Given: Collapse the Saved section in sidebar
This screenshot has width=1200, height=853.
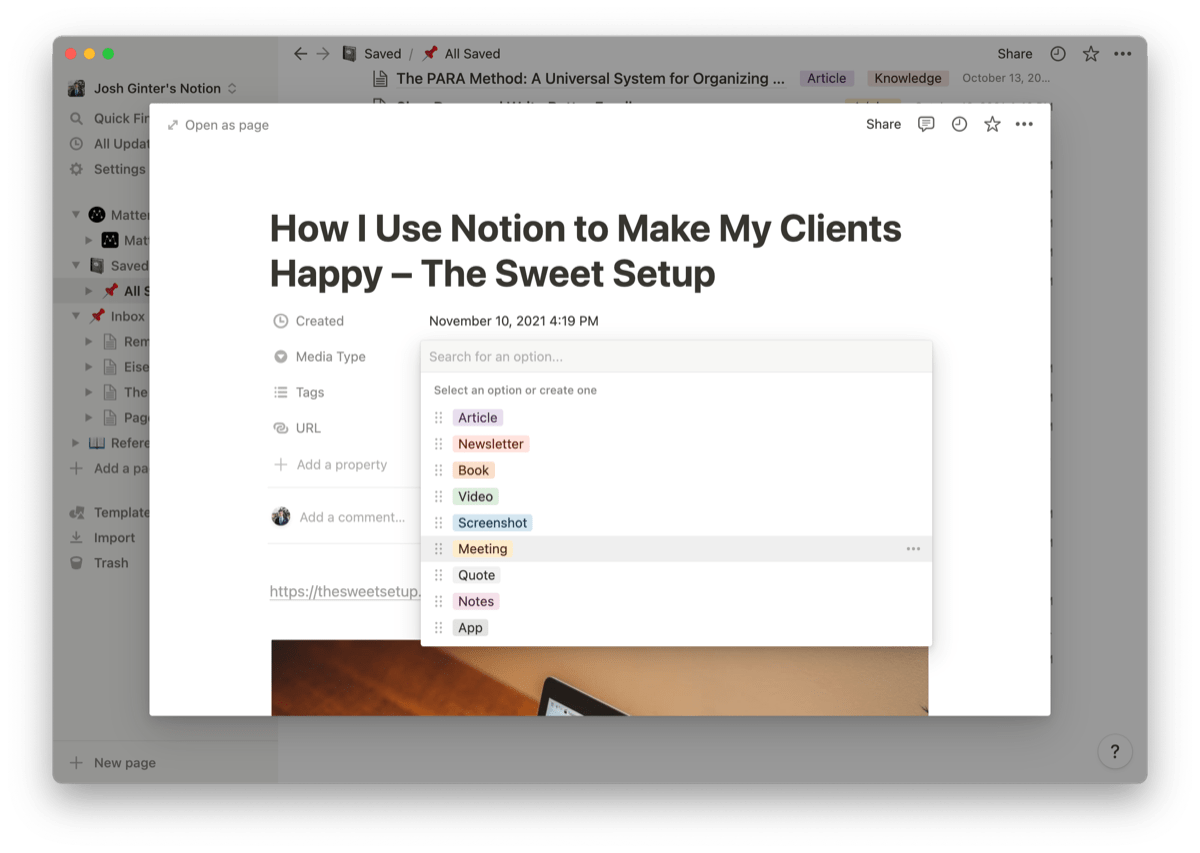Looking at the screenshot, I should 76,266.
